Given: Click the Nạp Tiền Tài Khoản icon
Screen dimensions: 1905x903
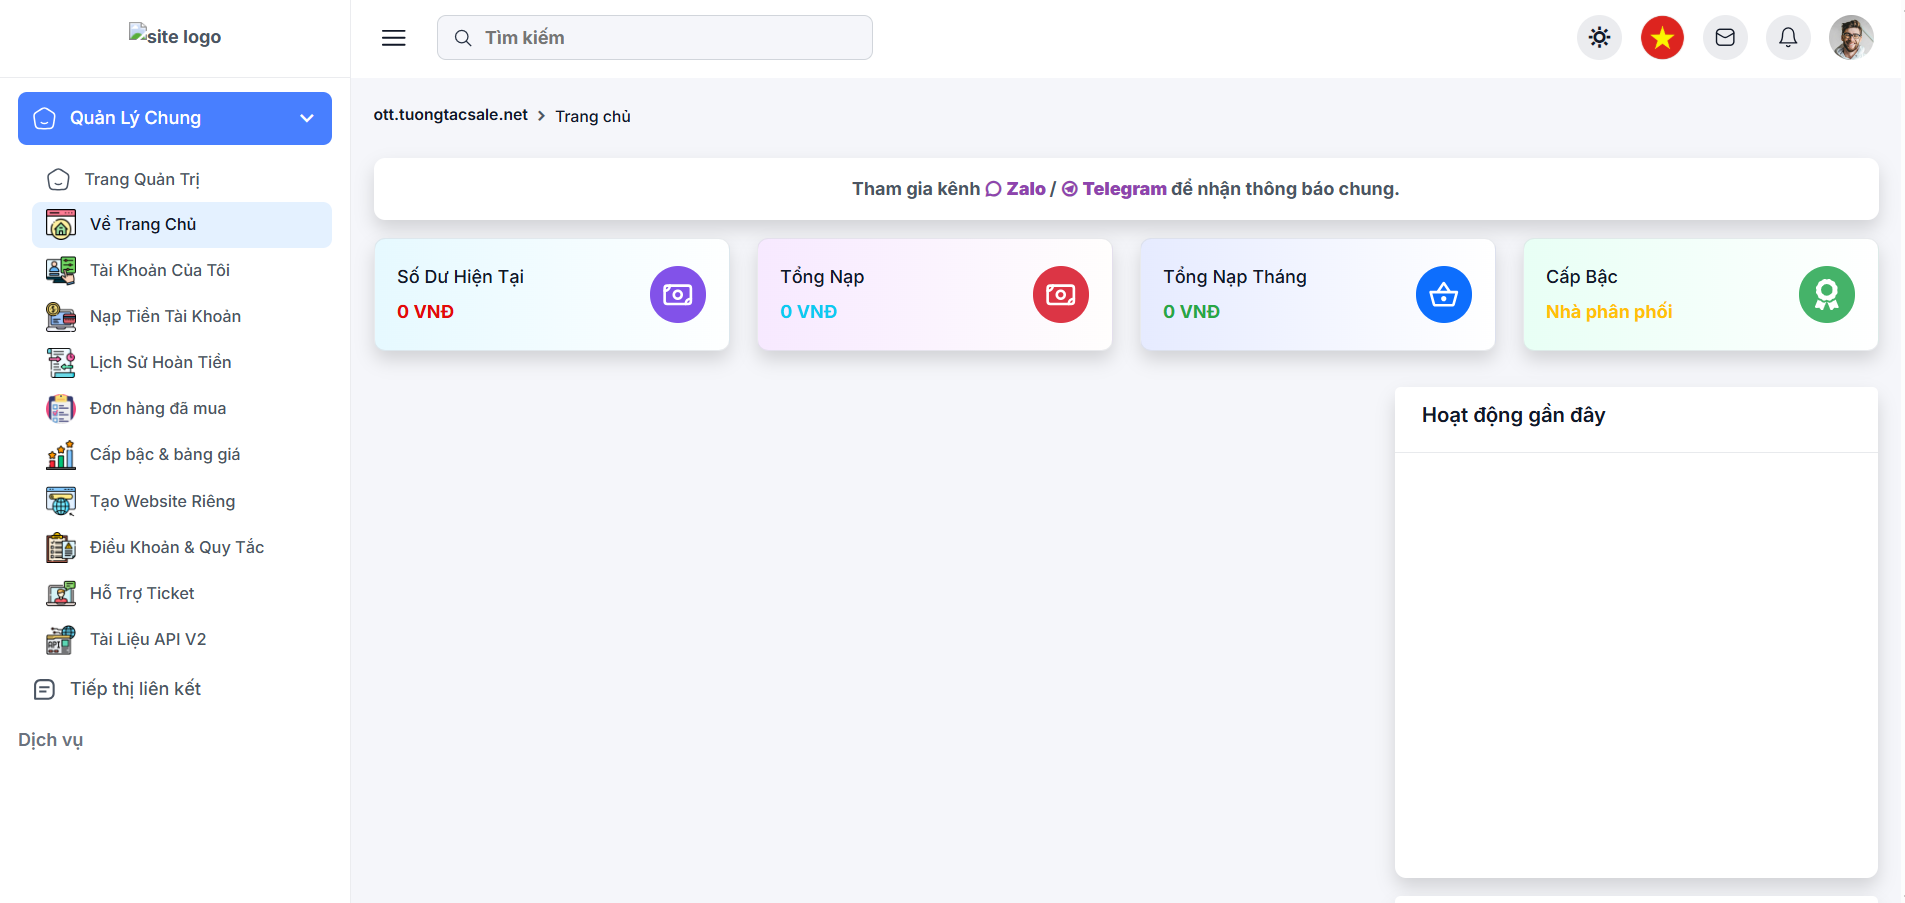Looking at the screenshot, I should pos(61,317).
